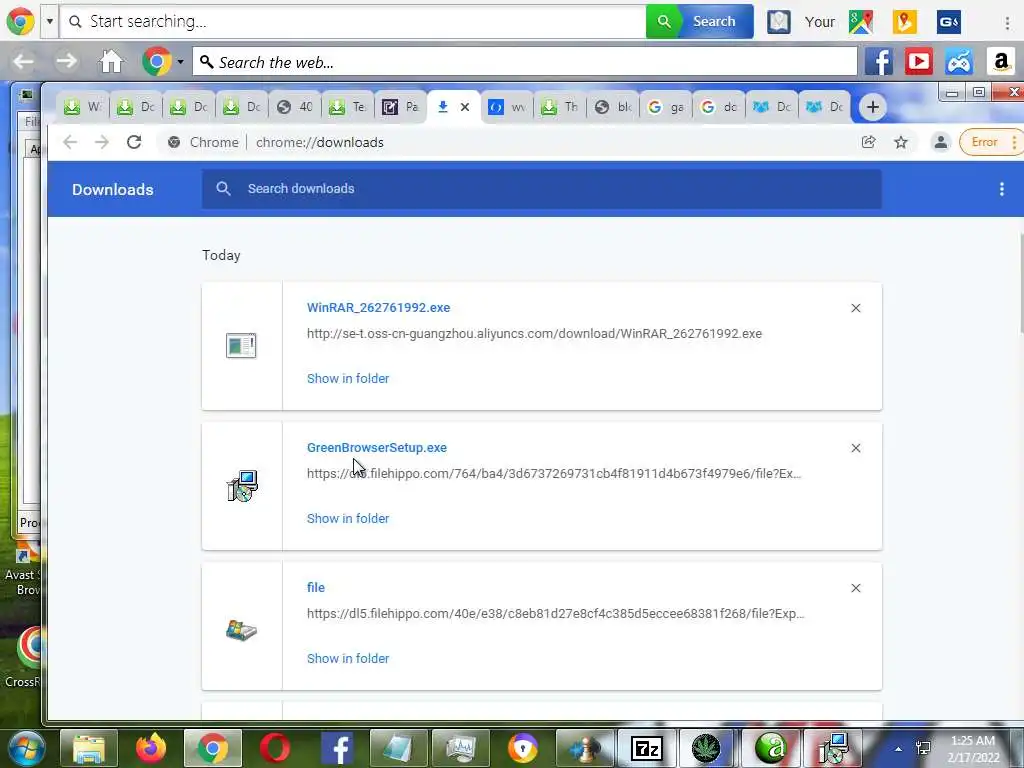This screenshot has width=1024, height=768.
Task: Switch to the tab labeled 'Pa'
Action: click(x=400, y=107)
